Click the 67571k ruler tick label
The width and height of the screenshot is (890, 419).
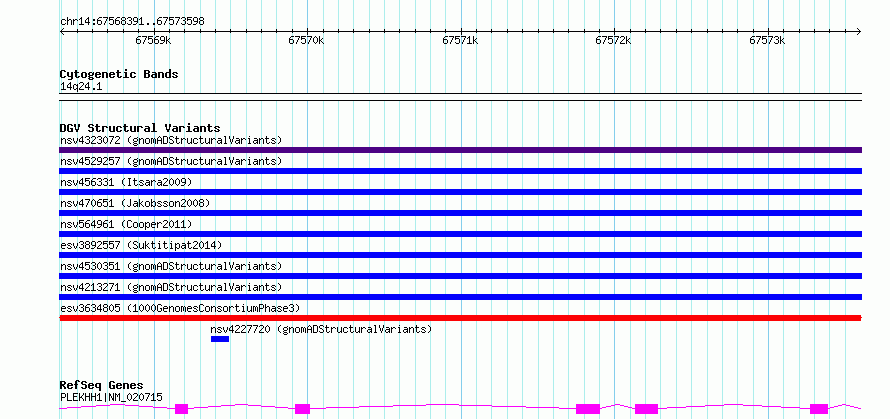point(460,40)
